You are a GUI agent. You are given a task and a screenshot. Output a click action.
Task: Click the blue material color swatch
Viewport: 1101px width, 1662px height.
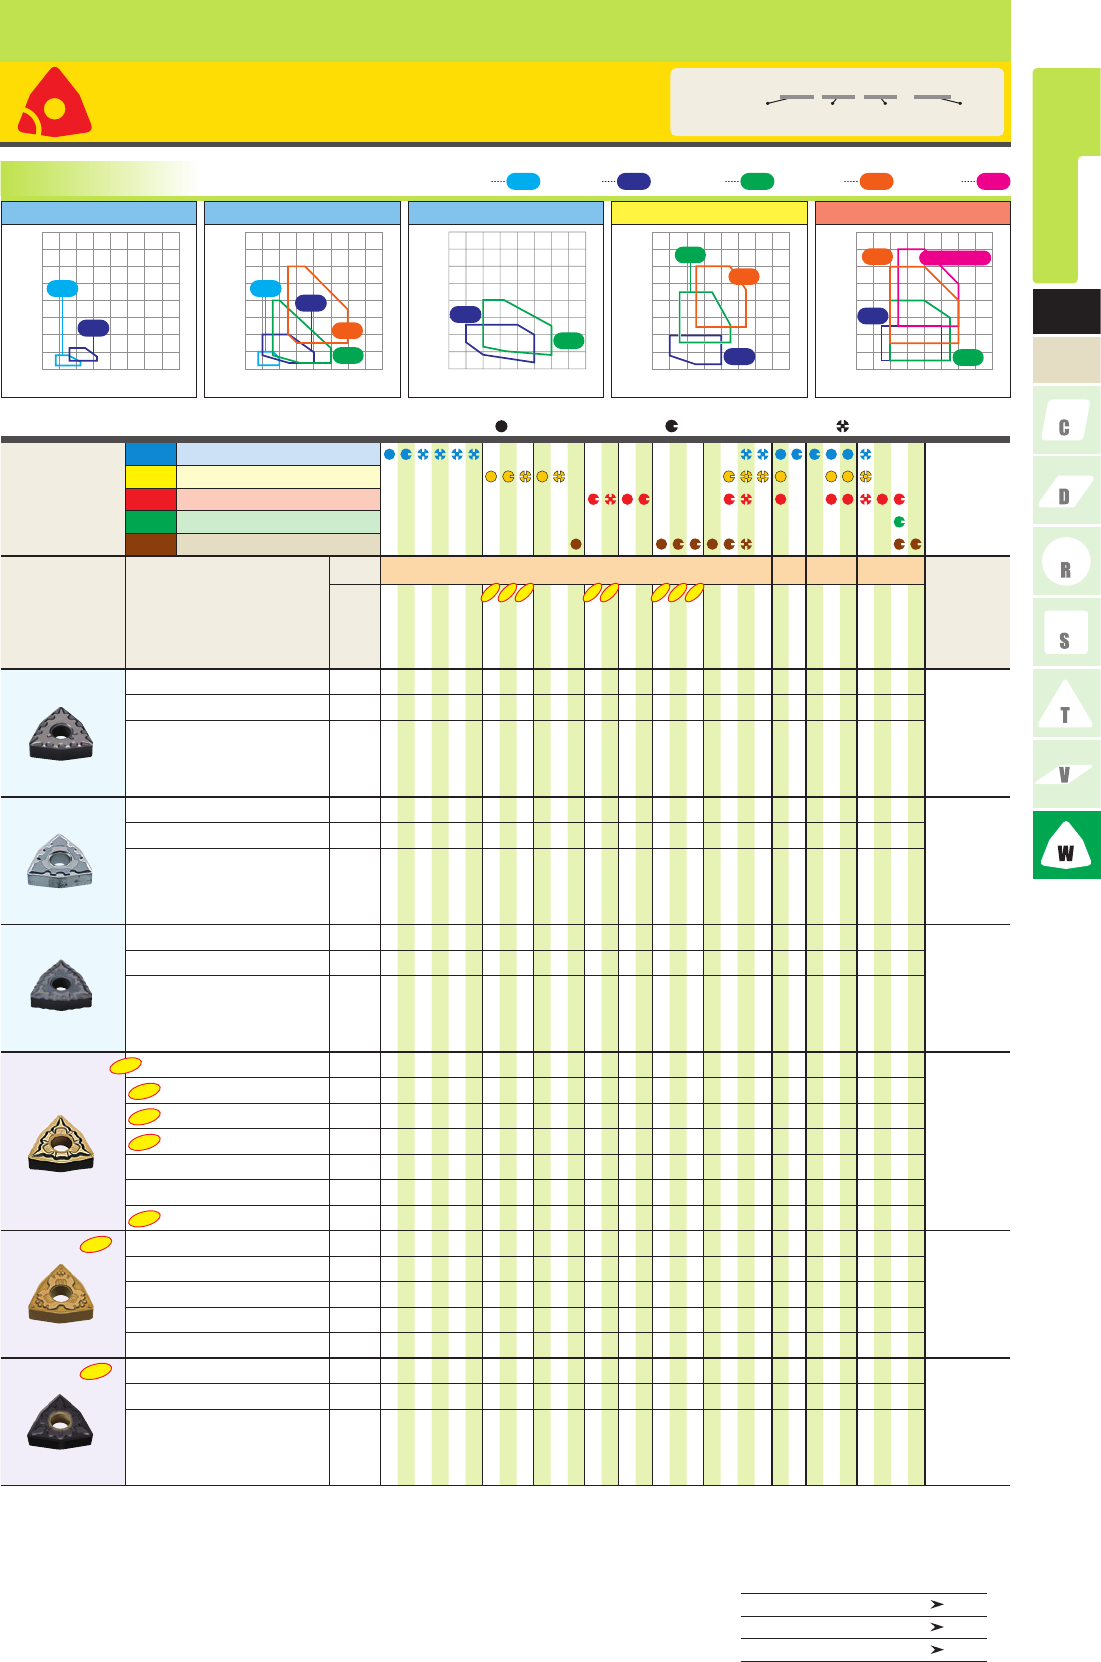point(150,454)
